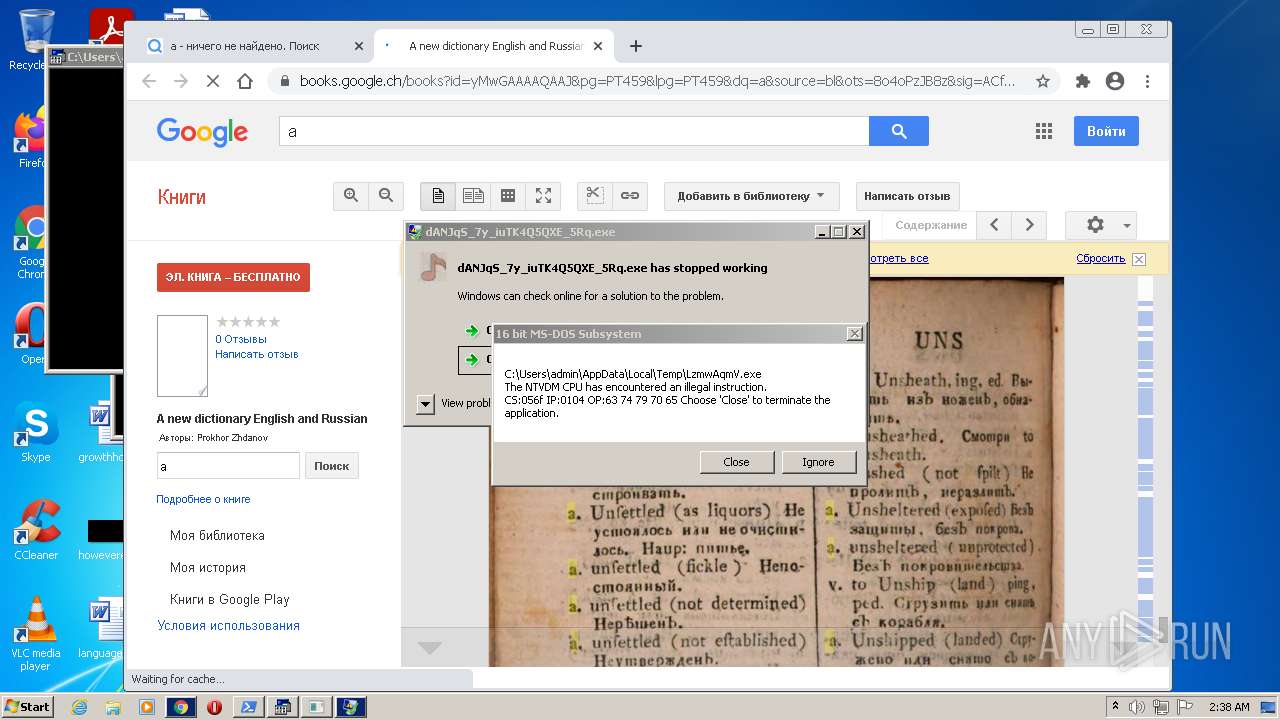Image resolution: width=1280 pixels, height=720 pixels.
Task: Focus the Google Books search field
Action: point(574,131)
